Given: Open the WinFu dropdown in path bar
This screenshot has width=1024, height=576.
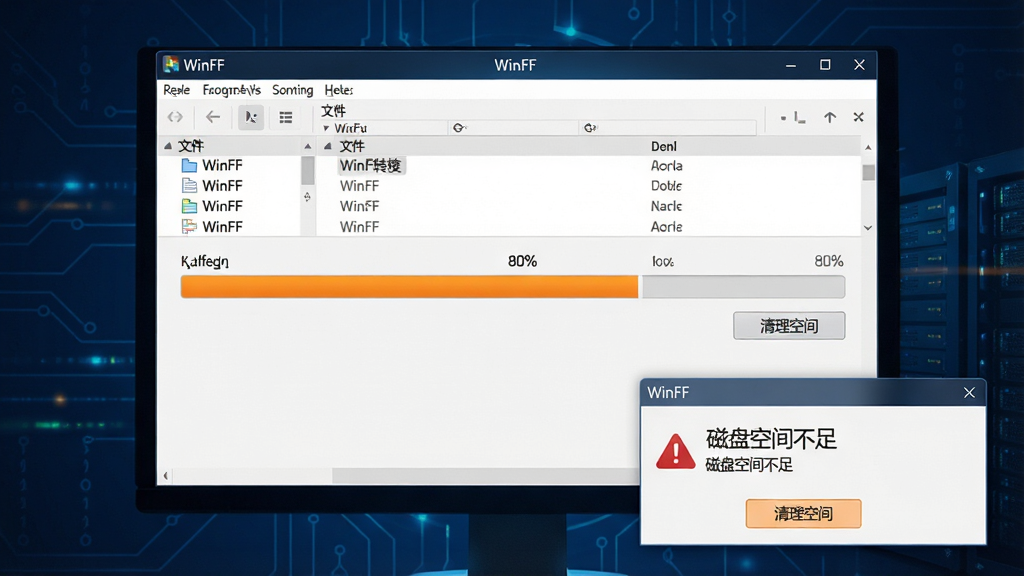Looking at the screenshot, I should [x=326, y=128].
